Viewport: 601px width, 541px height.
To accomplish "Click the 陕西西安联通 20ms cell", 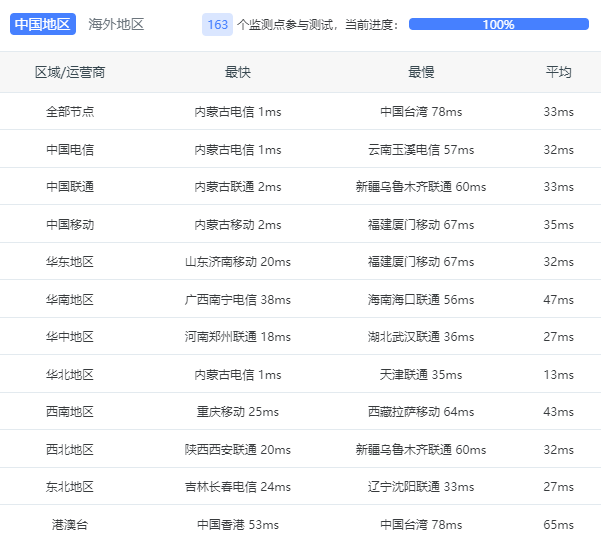I will point(238,449).
